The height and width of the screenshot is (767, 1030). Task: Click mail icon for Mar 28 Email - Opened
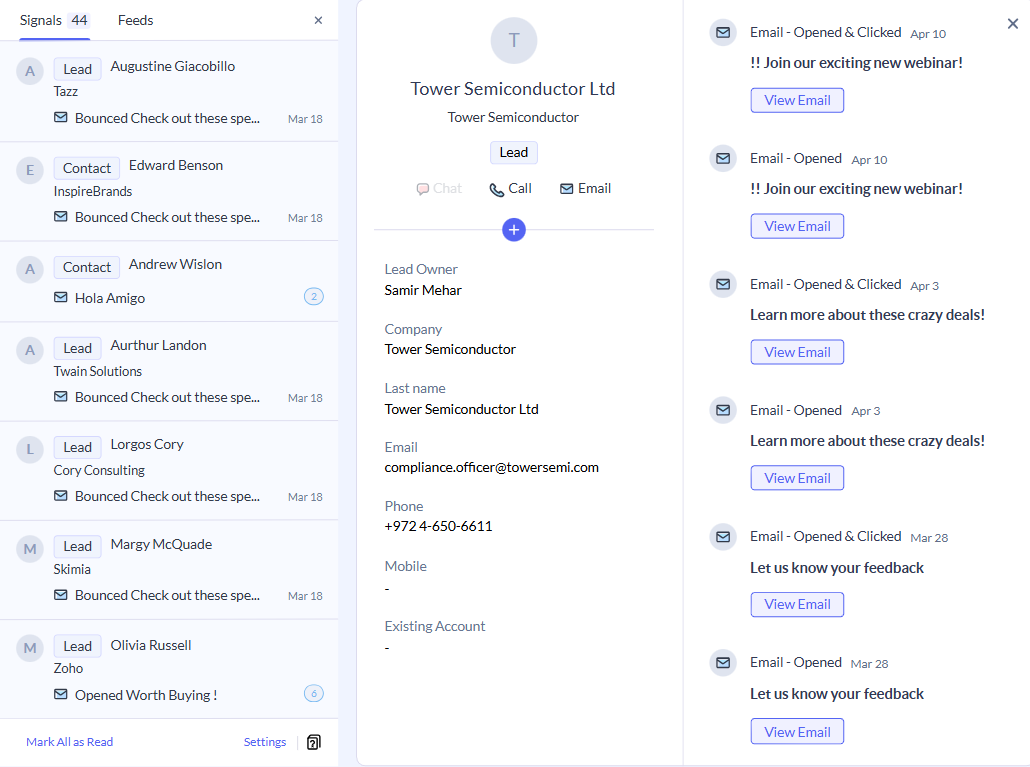pos(723,663)
